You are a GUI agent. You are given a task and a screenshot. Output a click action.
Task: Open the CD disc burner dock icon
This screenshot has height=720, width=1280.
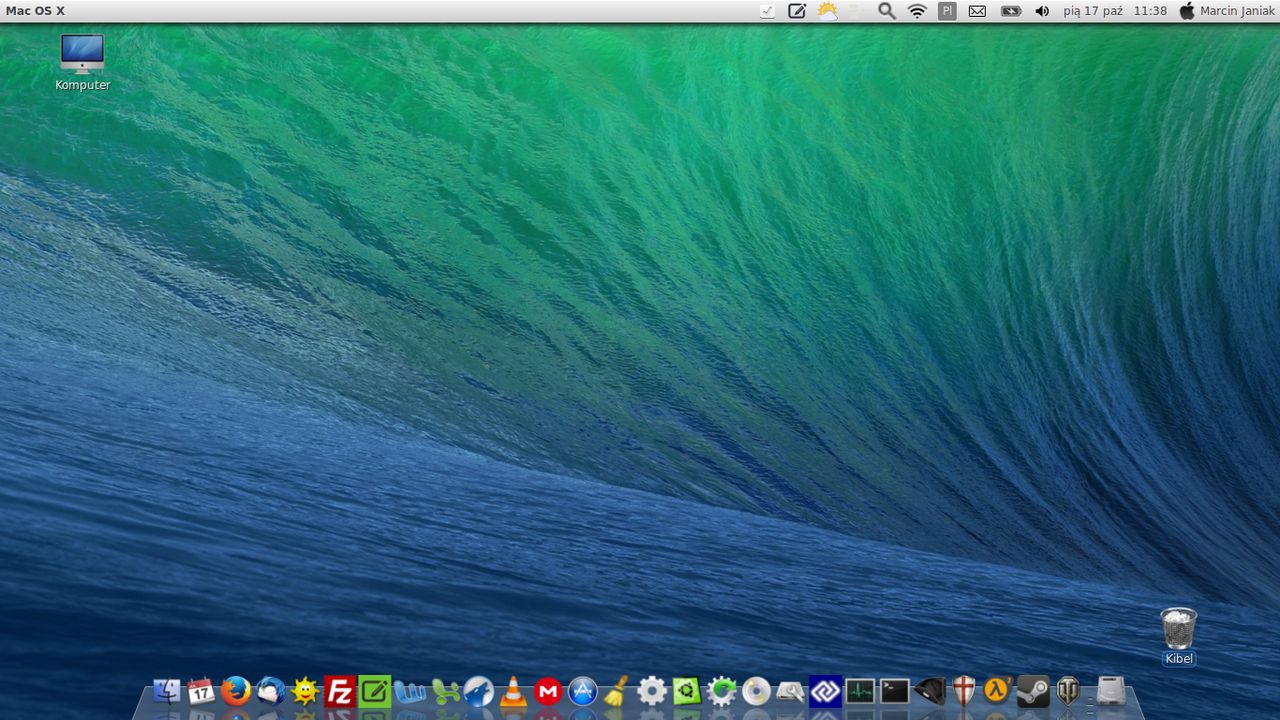coord(756,691)
